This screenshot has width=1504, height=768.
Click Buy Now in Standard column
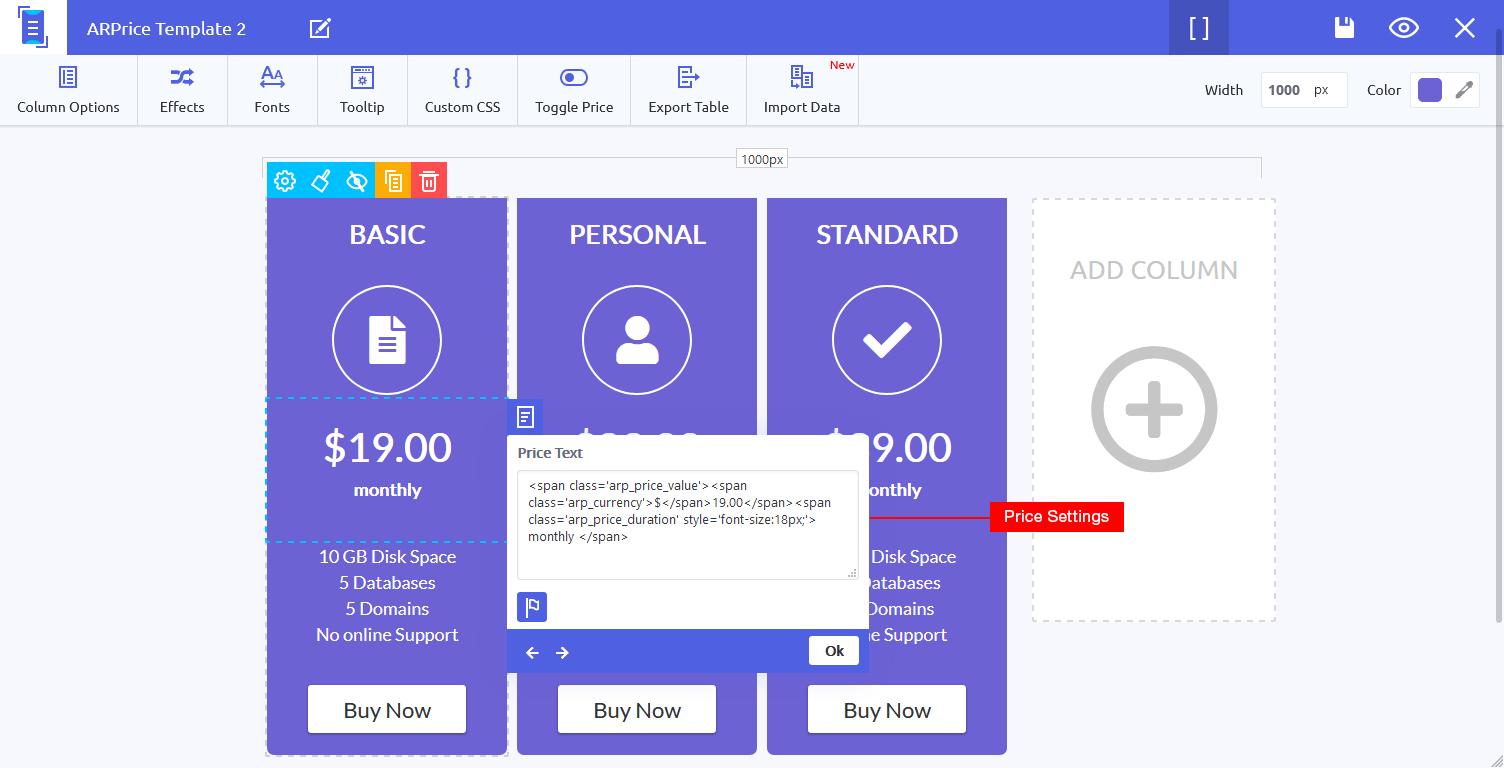click(887, 710)
